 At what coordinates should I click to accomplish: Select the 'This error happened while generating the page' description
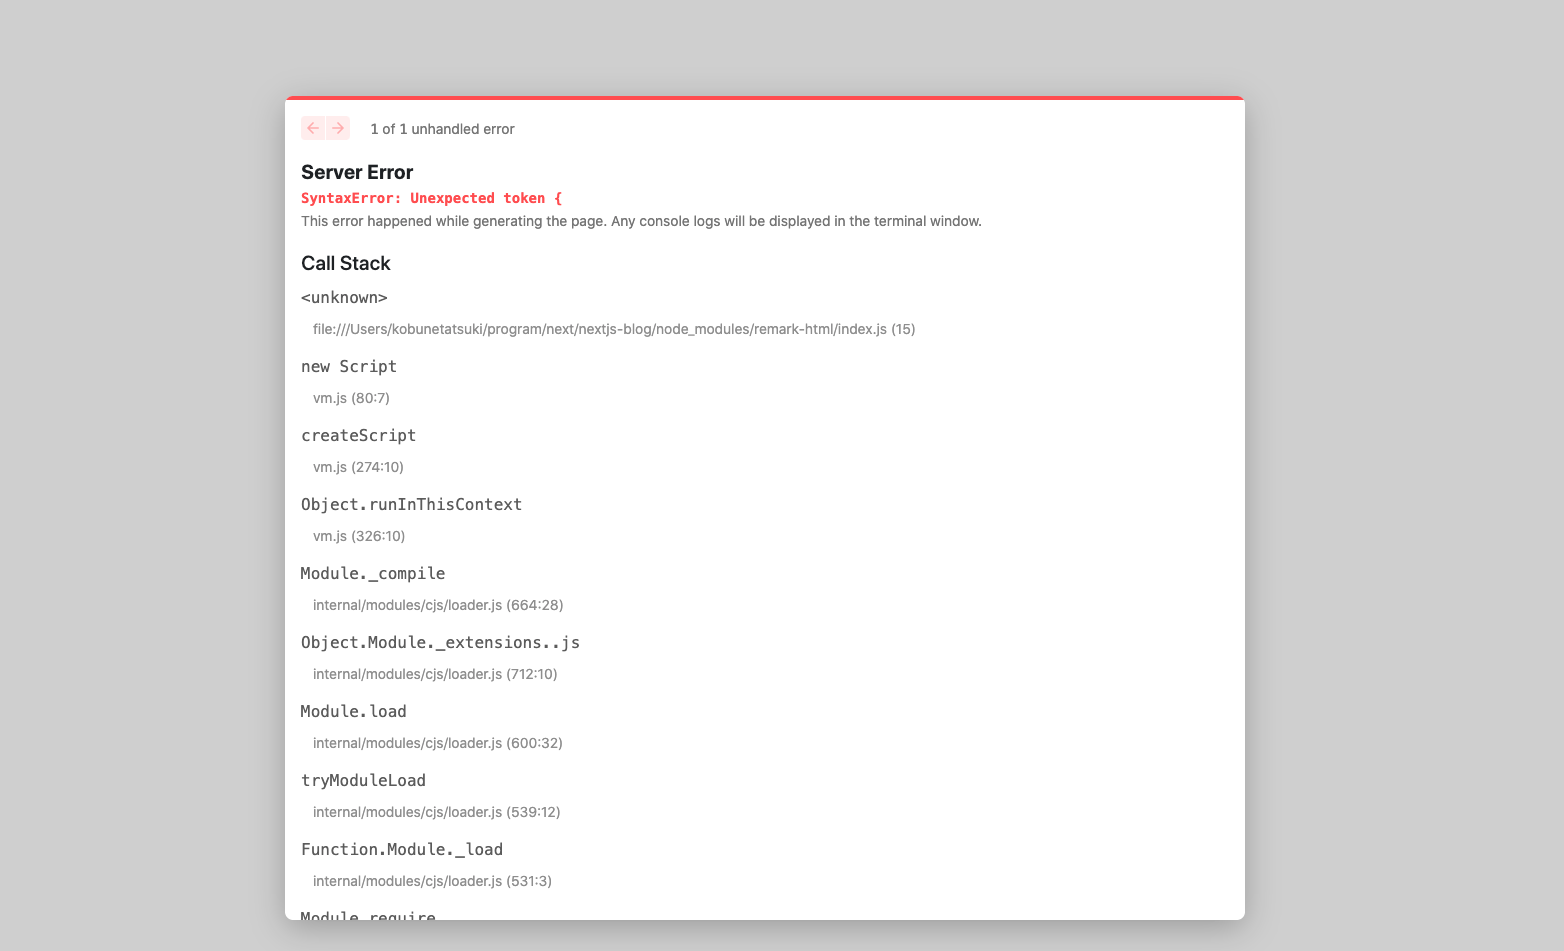pyautogui.click(x=641, y=221)
